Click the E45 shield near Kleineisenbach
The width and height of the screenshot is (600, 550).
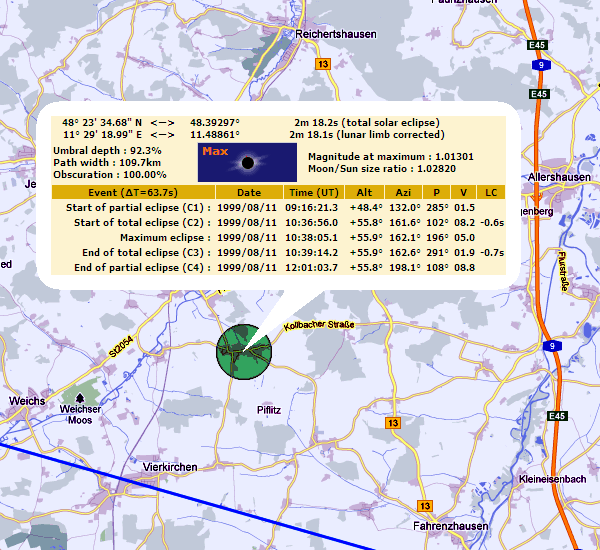[557, 415]
